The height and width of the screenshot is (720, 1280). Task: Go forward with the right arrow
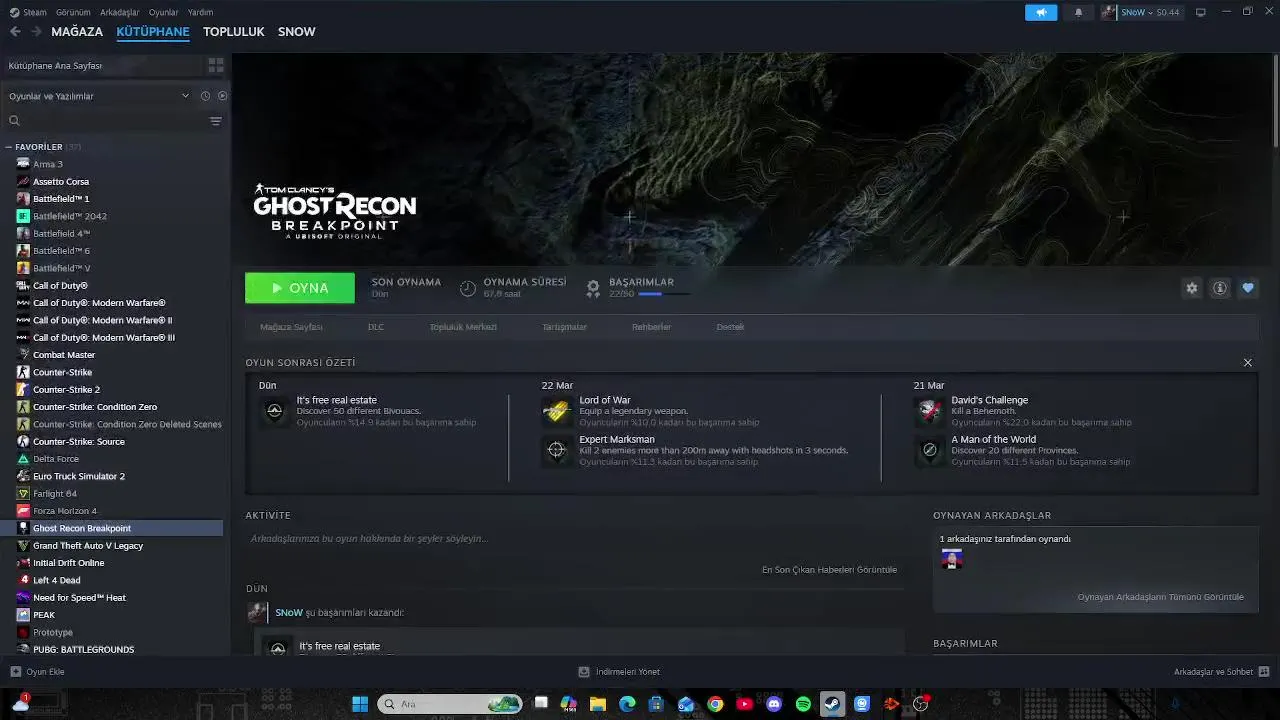[x=36, y=31]
